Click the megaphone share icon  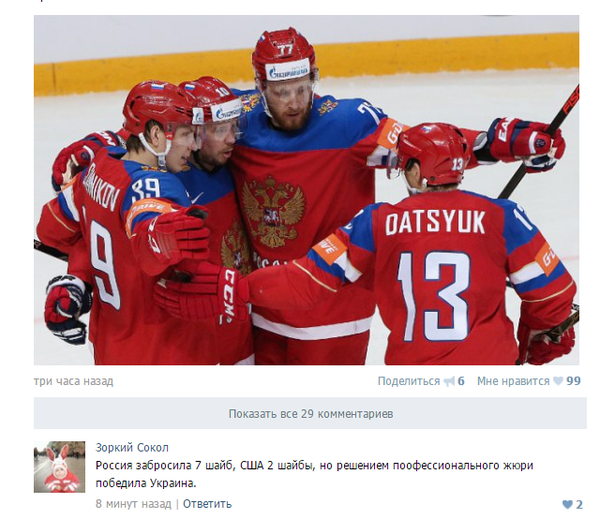[x=449, y=381]
